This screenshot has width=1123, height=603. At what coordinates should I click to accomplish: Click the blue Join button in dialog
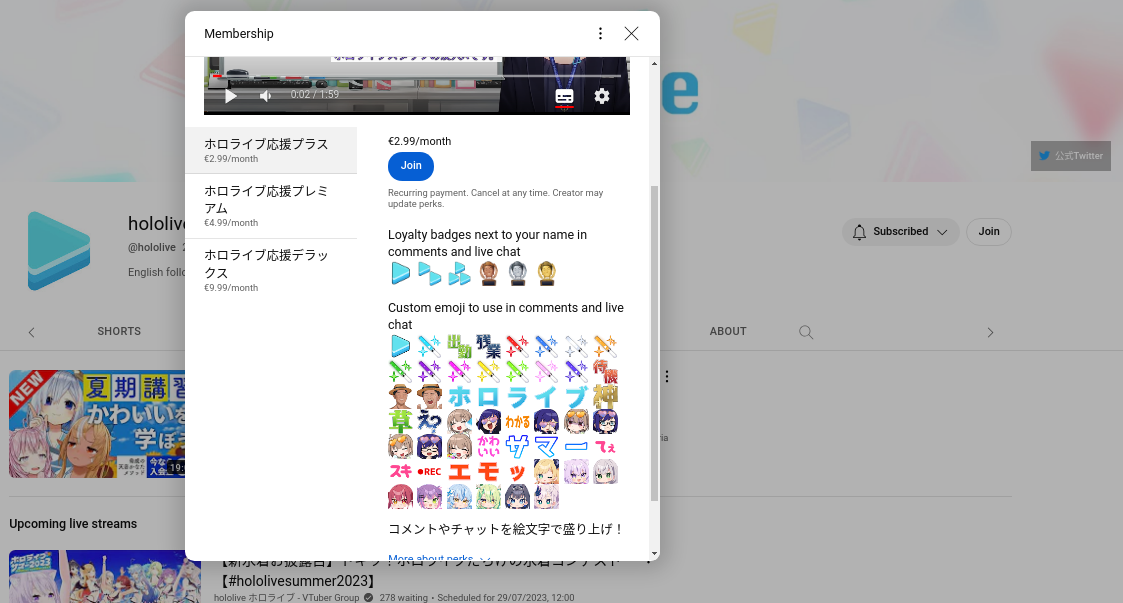point(411,165)
